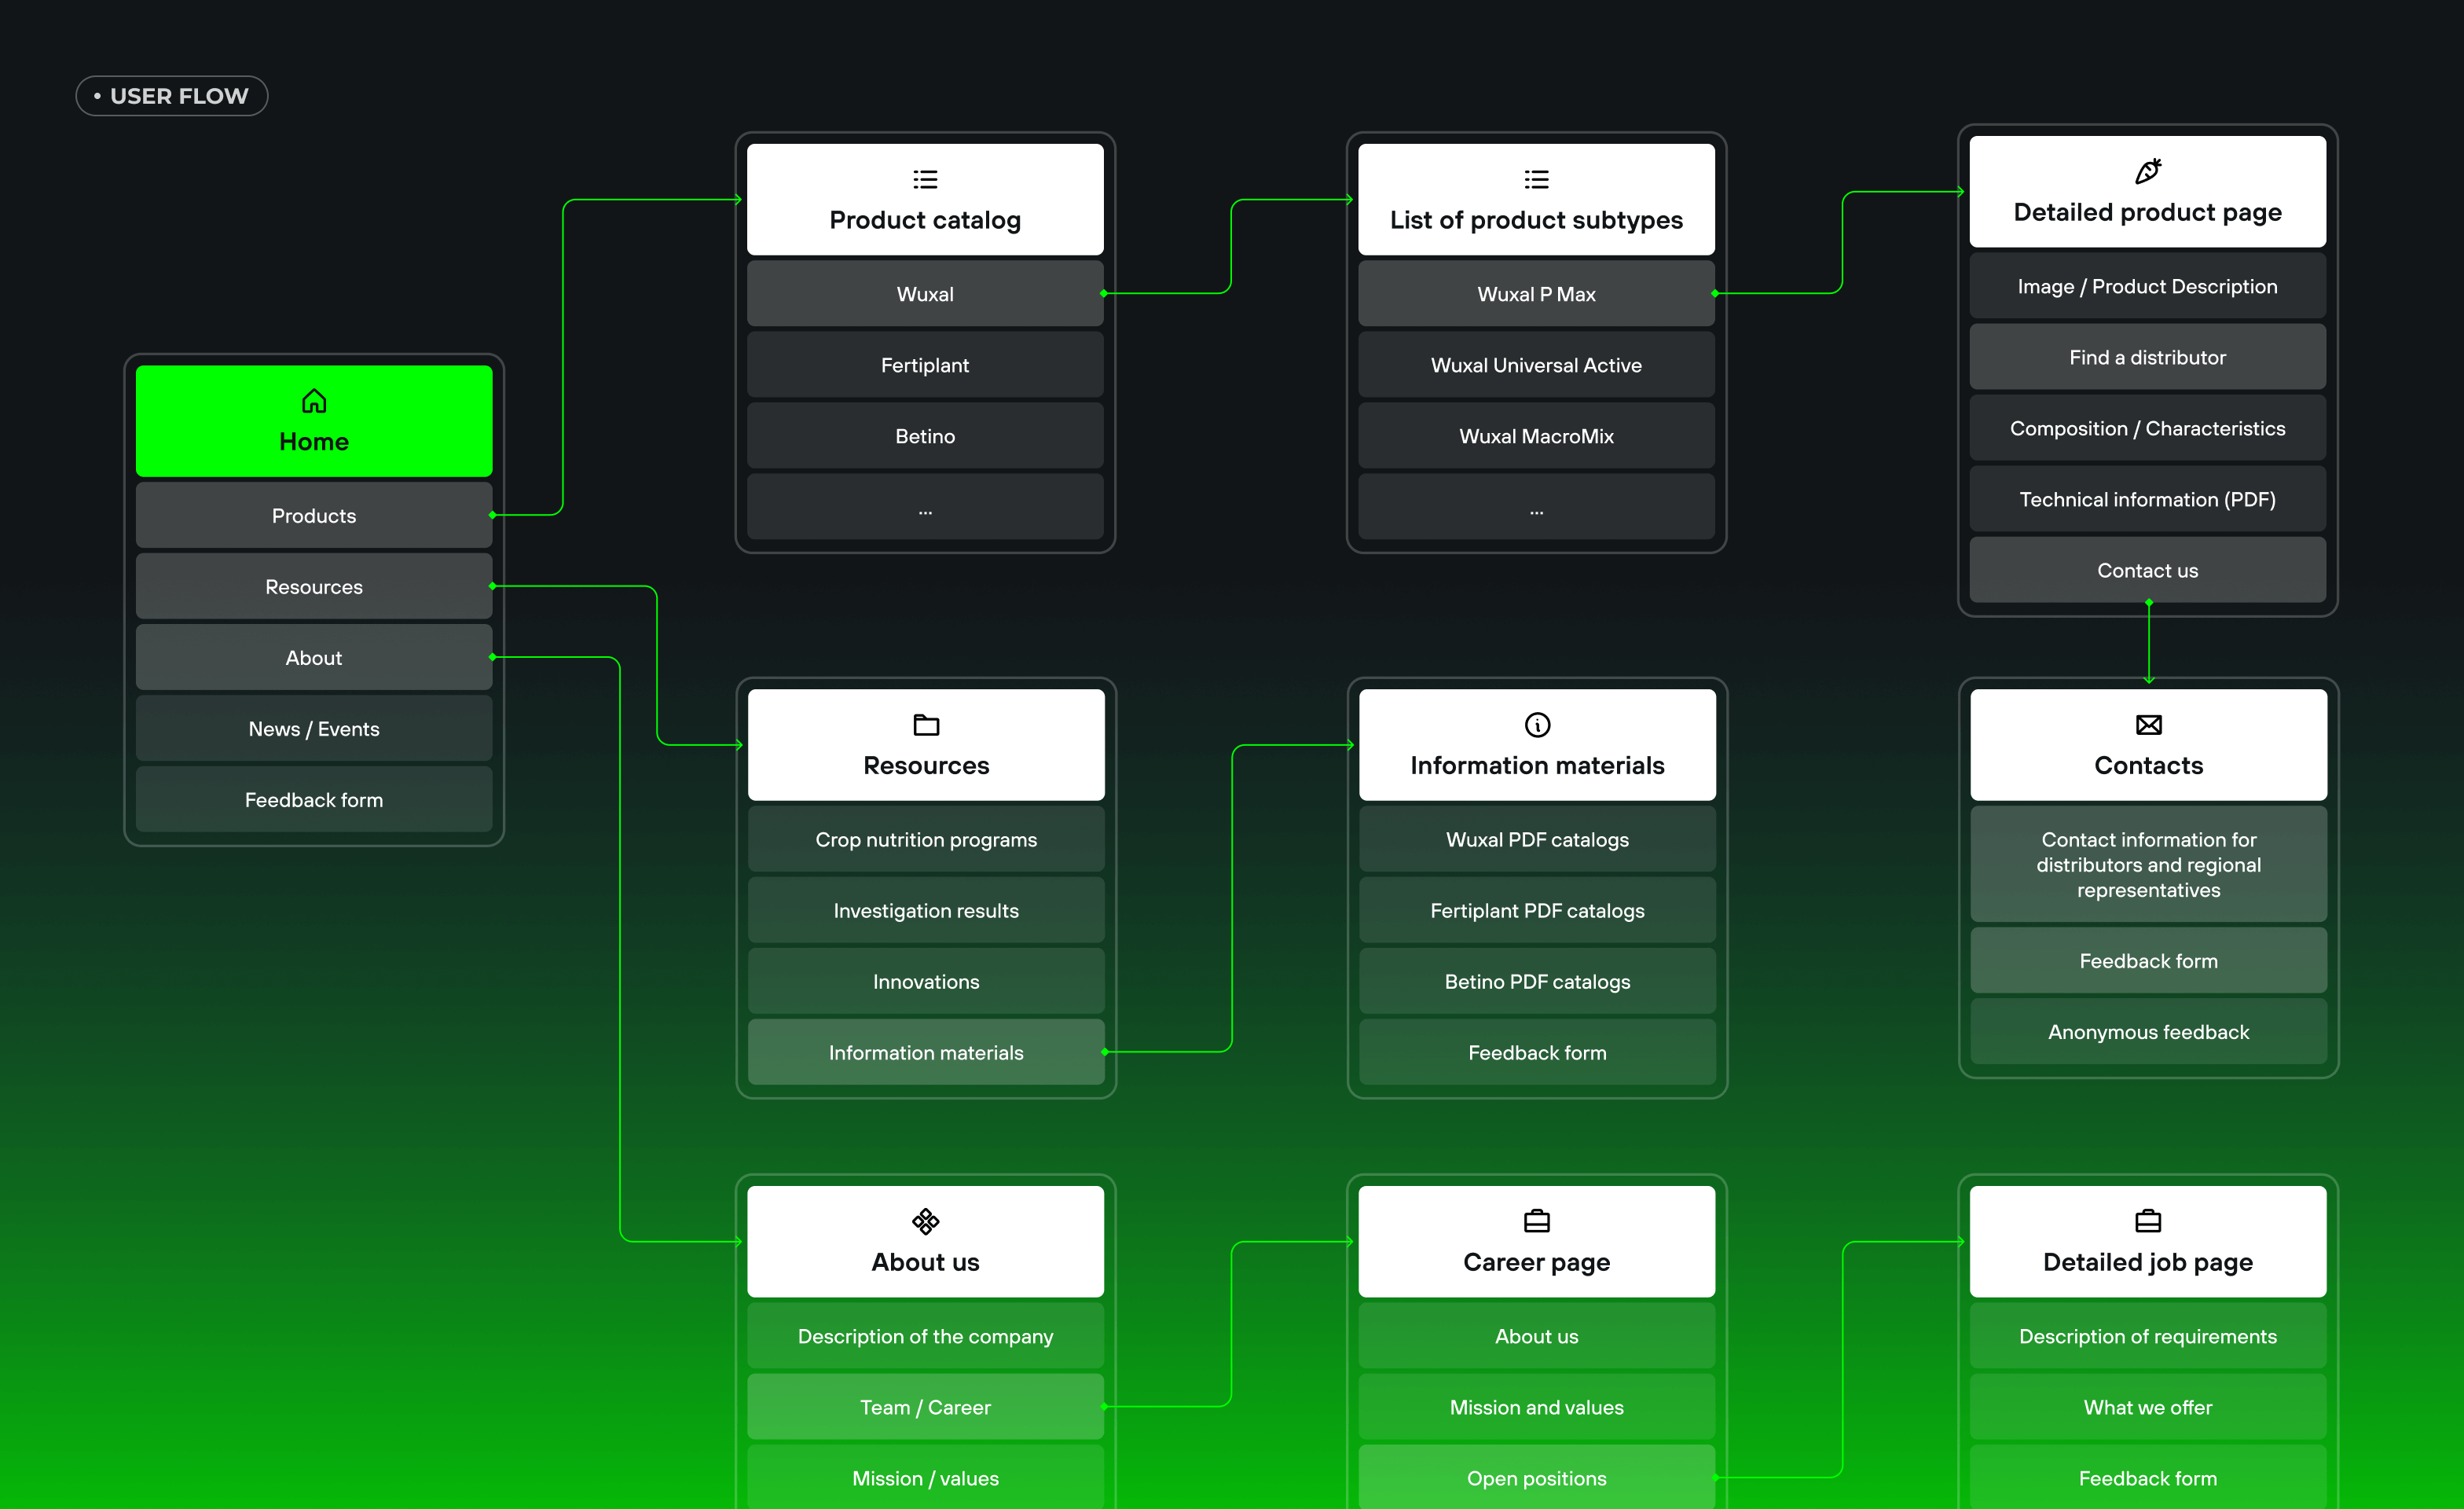This screenshot has height=1509, width=2464.
Task: Select Mission / values row
Action: point(925,1476)
